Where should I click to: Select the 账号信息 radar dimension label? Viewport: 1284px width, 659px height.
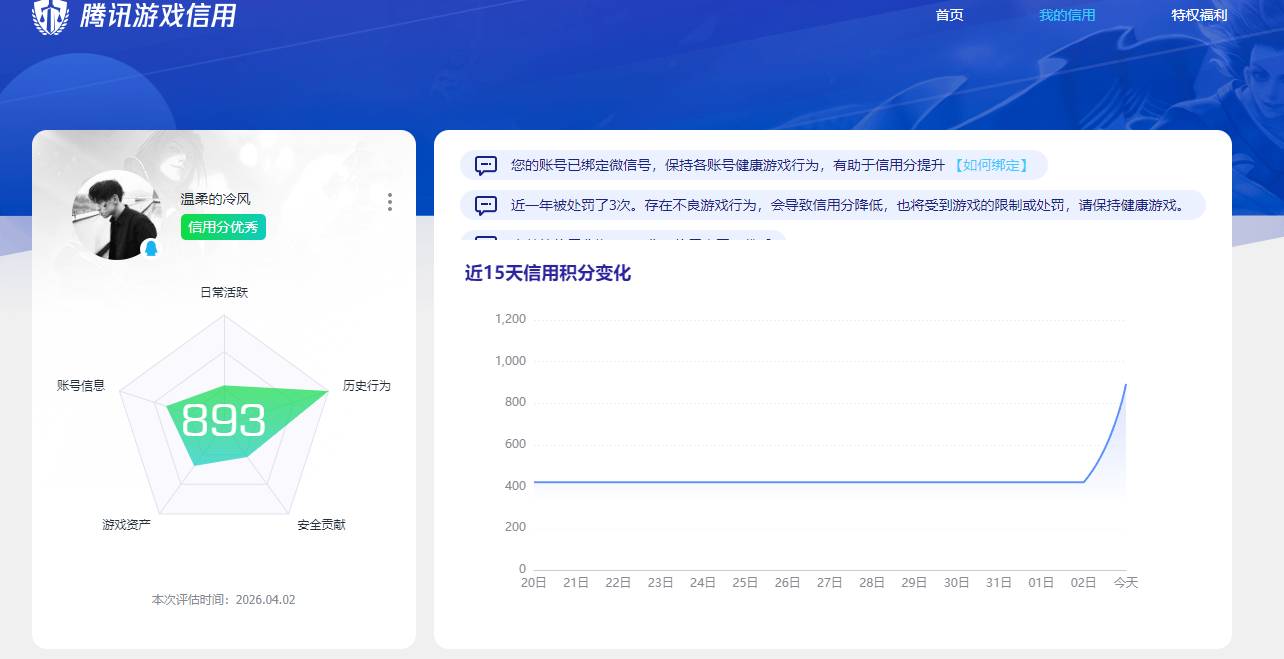coord(79,385)
